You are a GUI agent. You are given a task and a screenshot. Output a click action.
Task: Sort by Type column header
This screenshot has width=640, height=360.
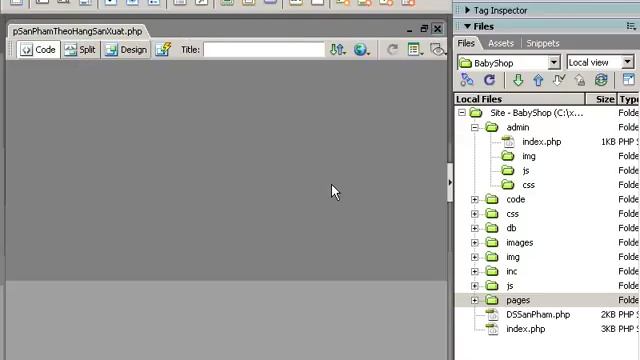point(628,99)
